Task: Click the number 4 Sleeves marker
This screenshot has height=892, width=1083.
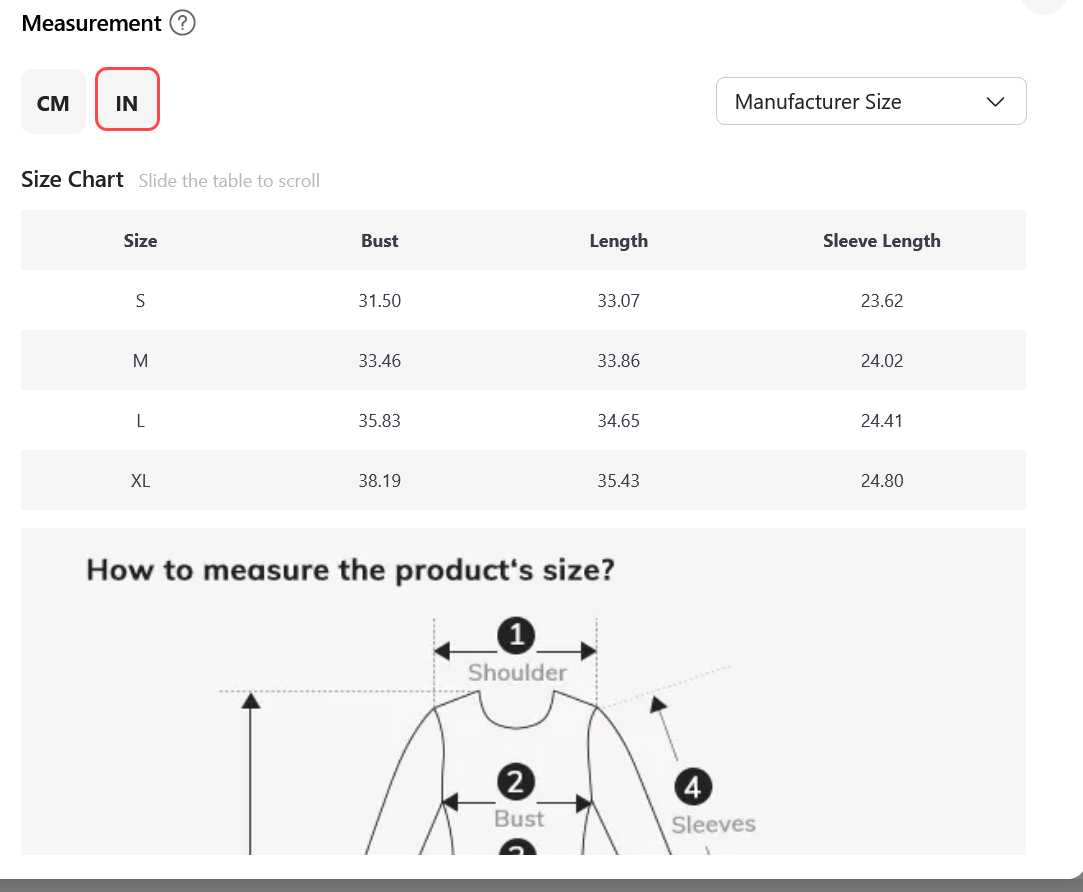Action: pyautogui.click(x=693, y=786)
